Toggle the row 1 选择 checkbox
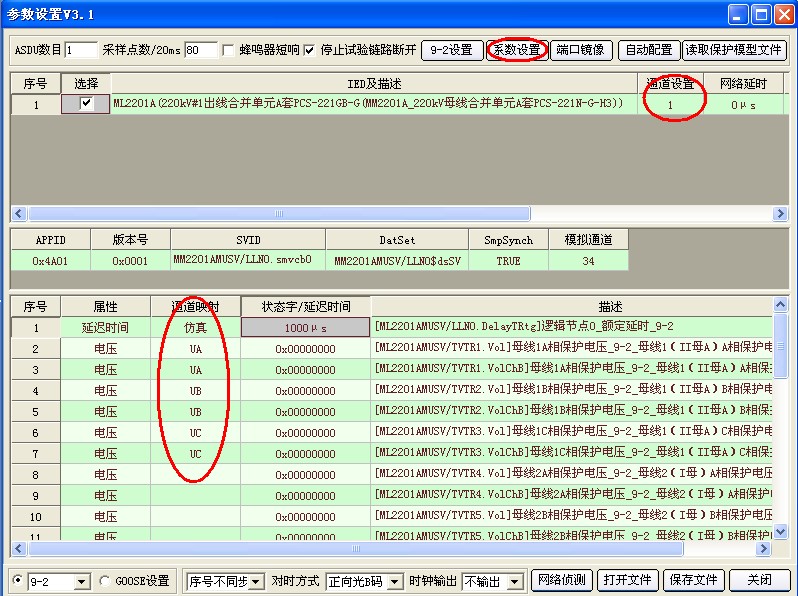 pyautogui.click(x=86, y=103)
